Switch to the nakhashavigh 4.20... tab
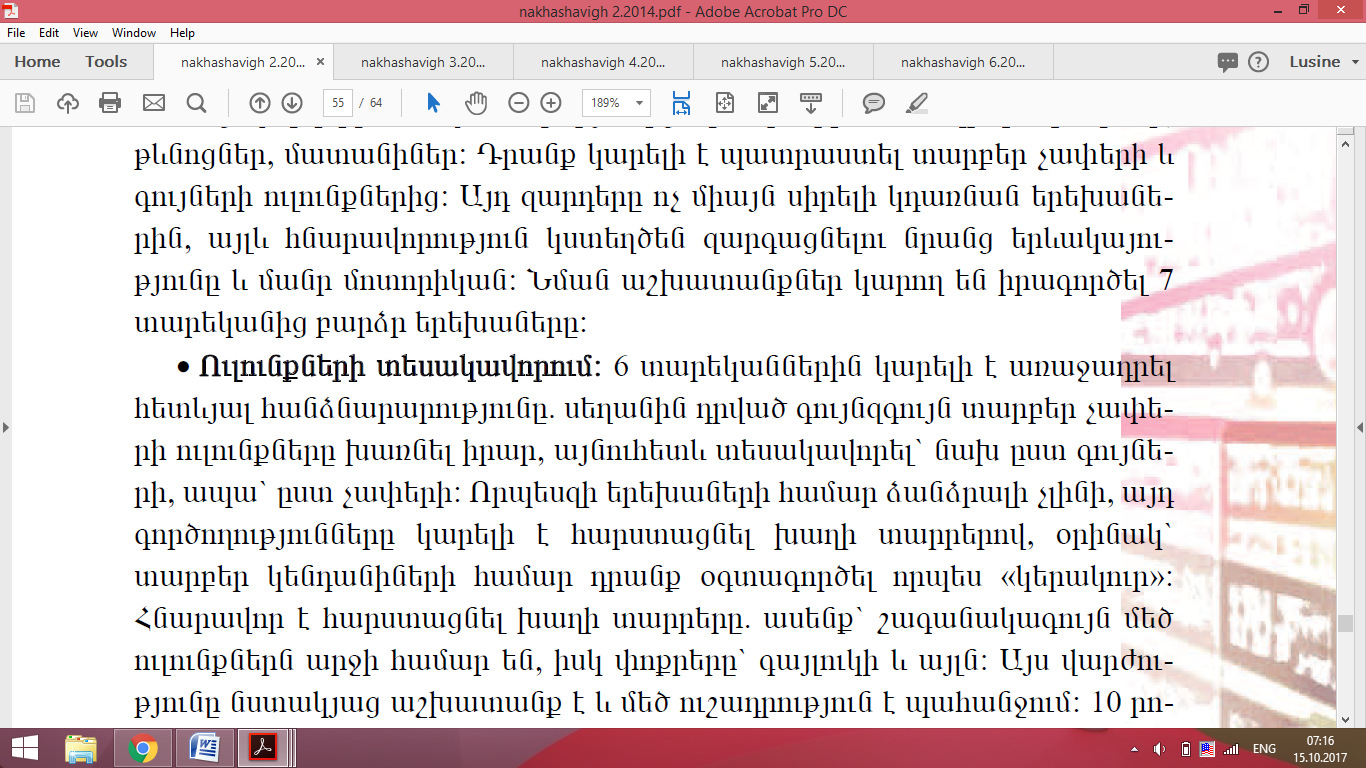 [603, 62]
